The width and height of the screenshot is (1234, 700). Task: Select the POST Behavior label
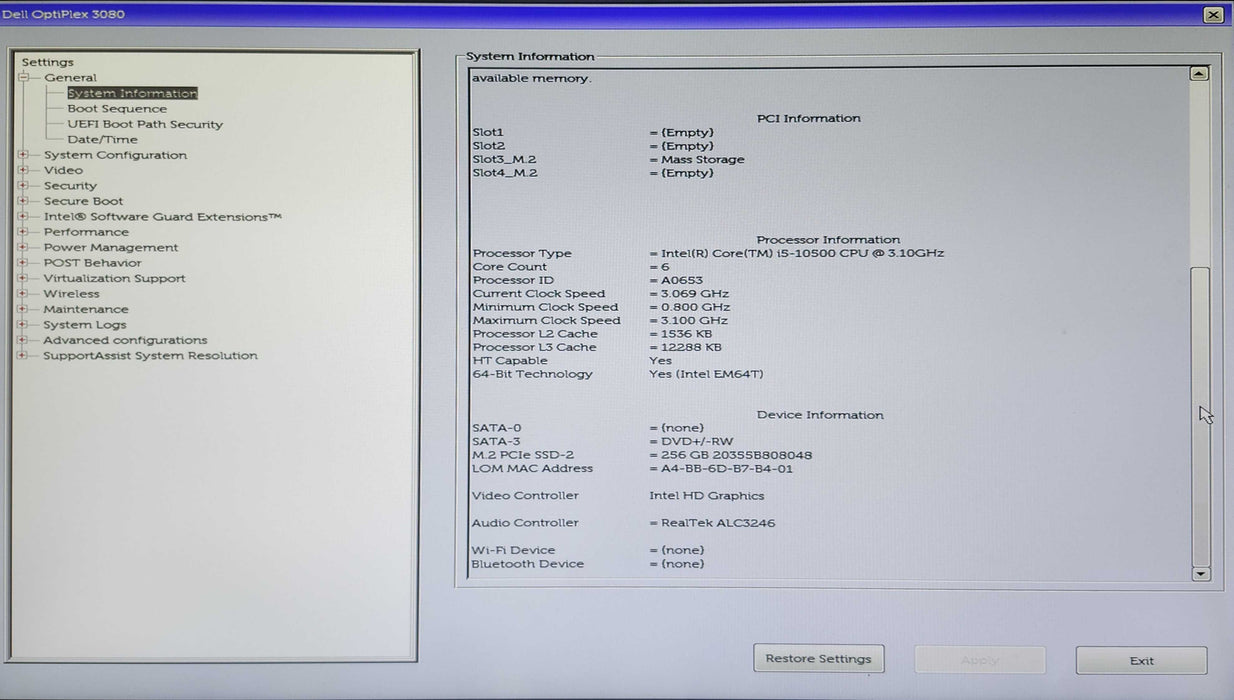(x=92, y=263)
